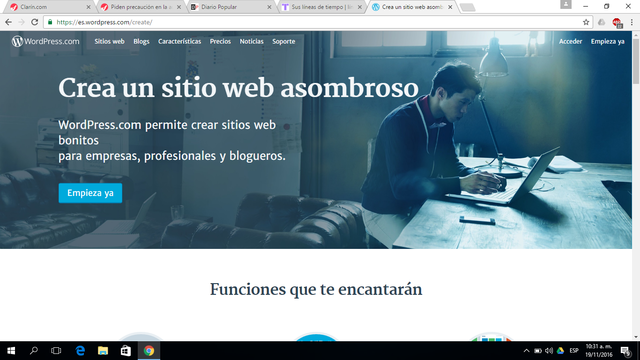Click the Google Drive tray icon
Viewport: 640px width, 360px height.
pos(560,351)
